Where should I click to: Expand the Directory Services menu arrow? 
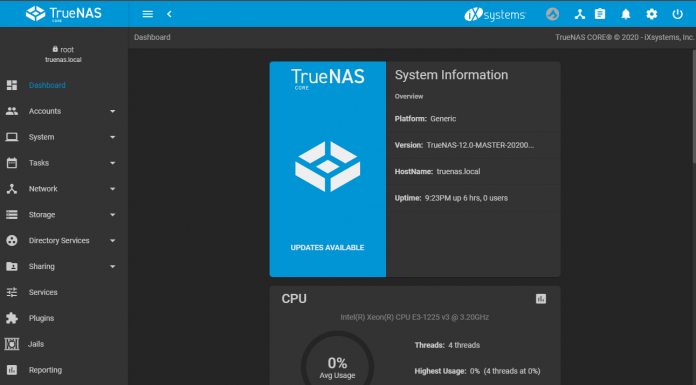(113, 241)
